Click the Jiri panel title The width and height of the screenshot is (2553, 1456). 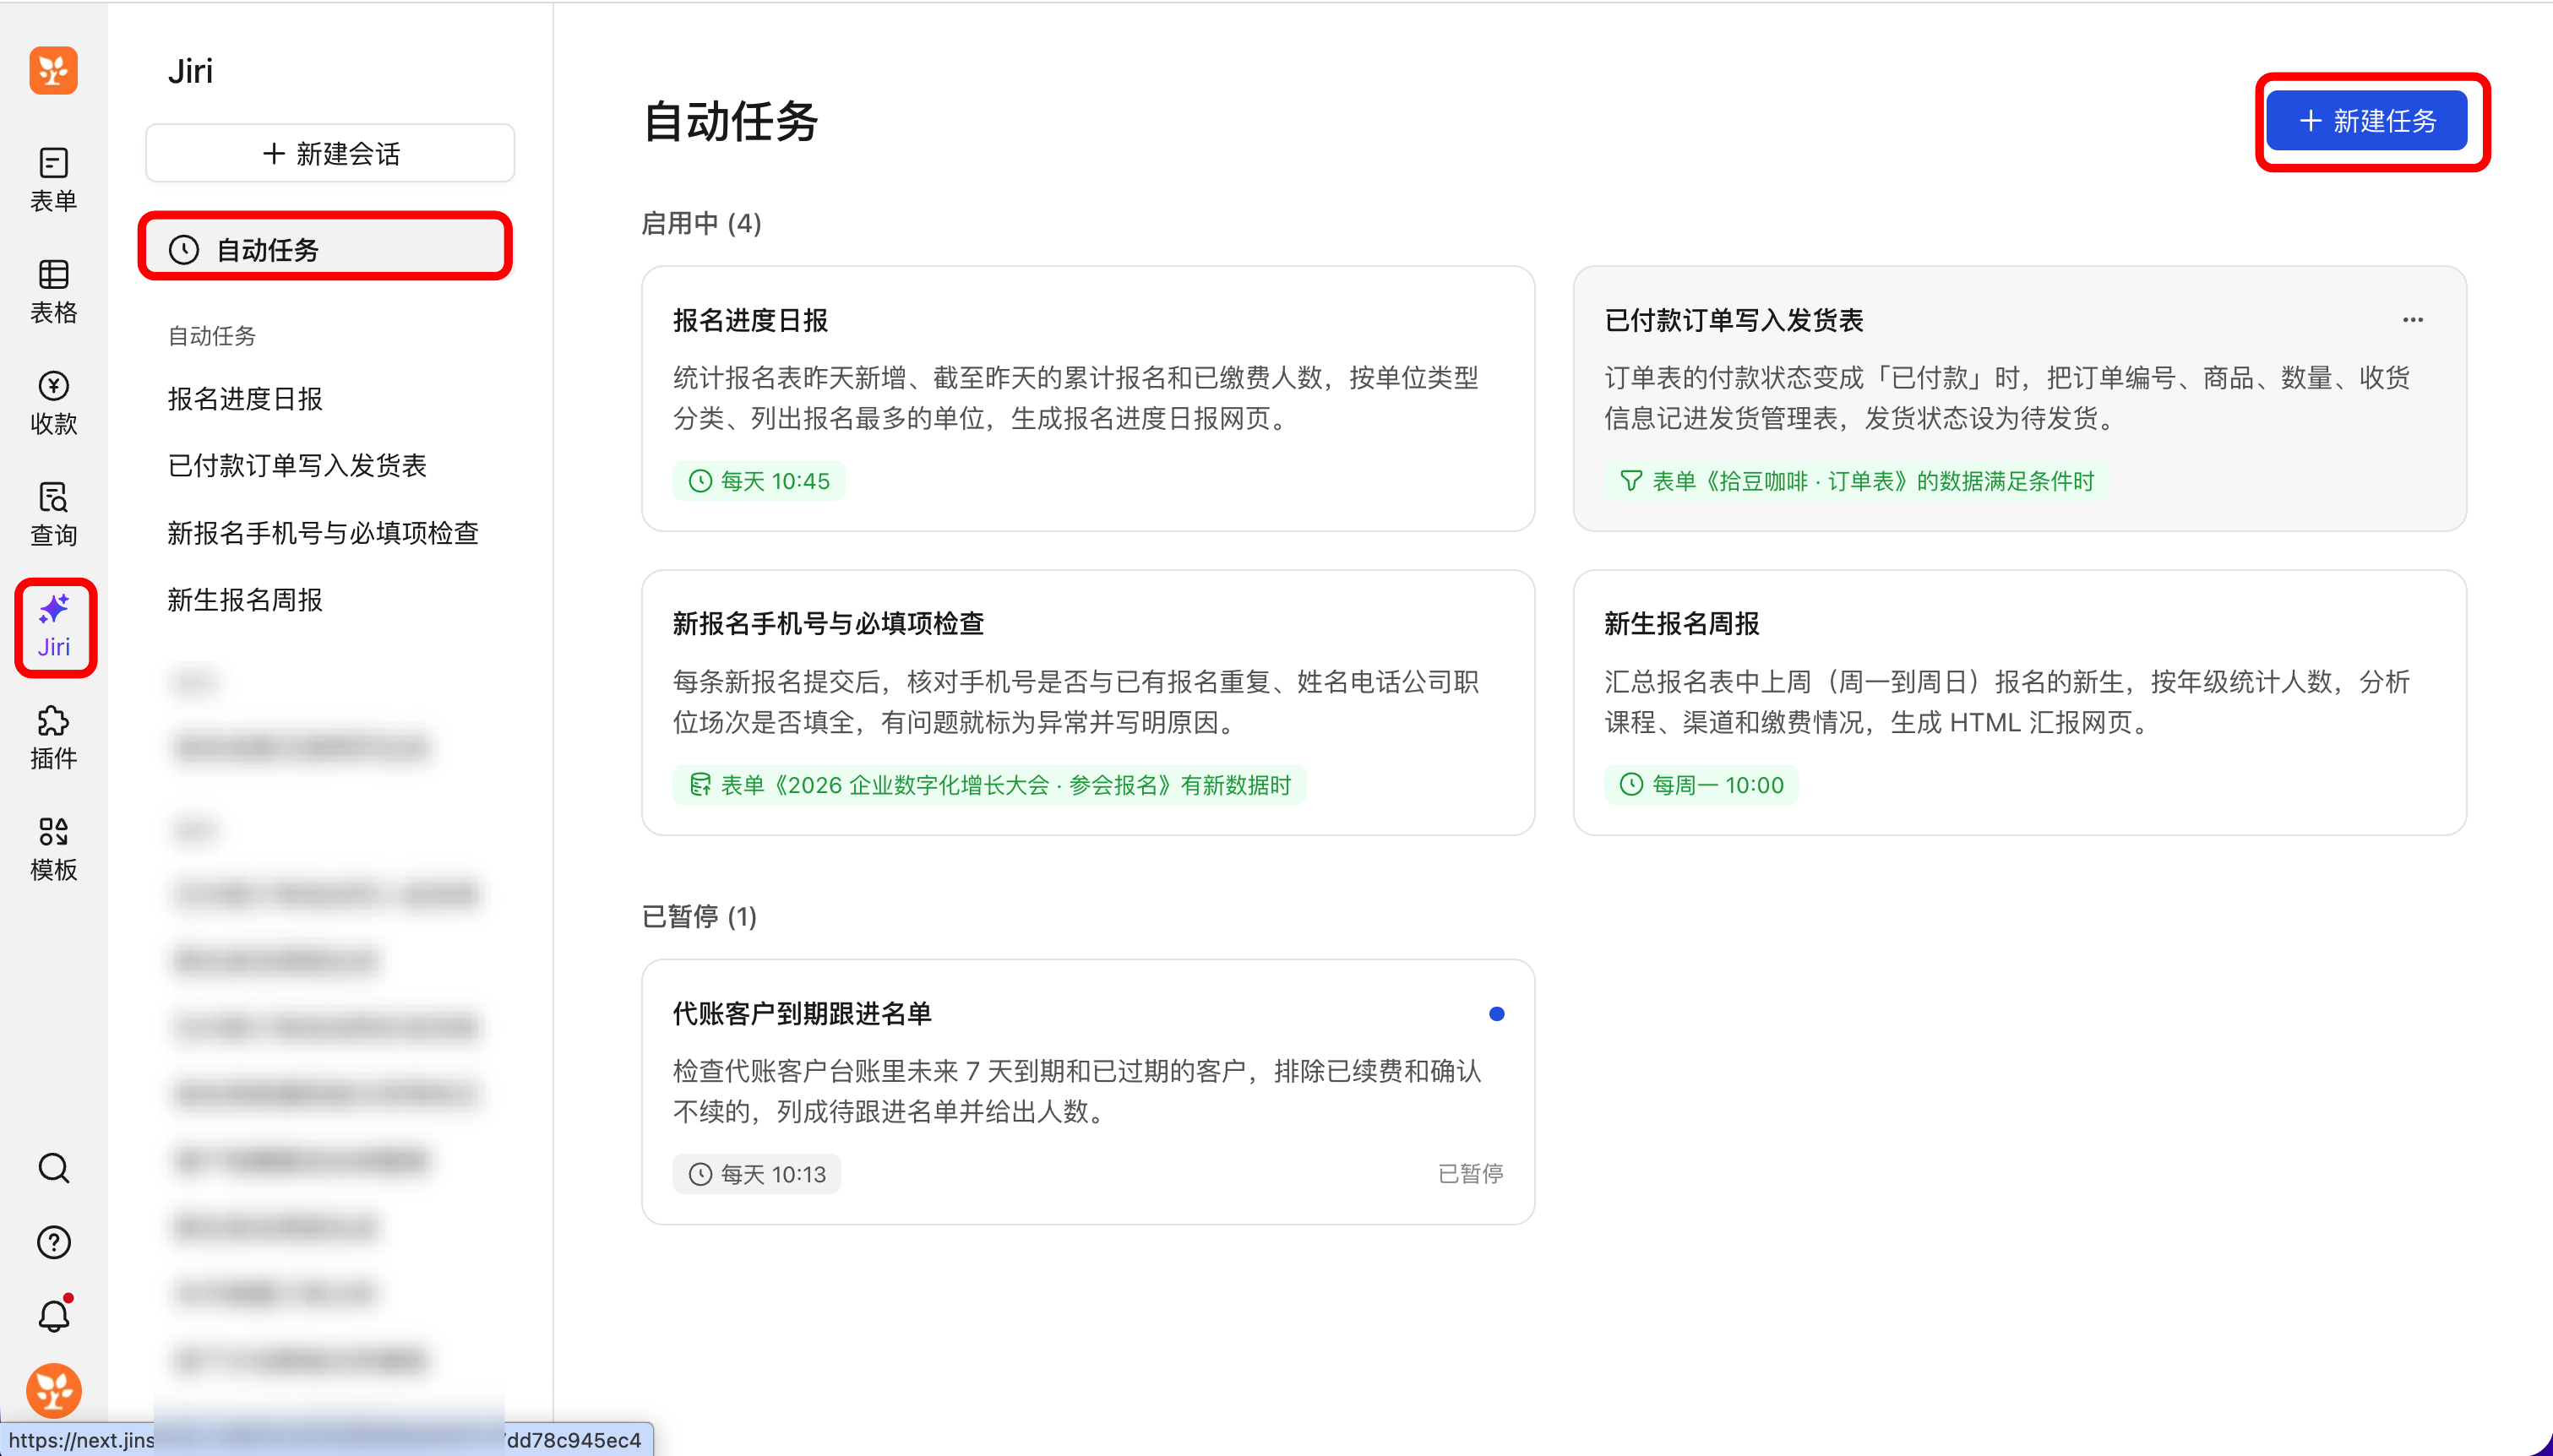[190, 71]
